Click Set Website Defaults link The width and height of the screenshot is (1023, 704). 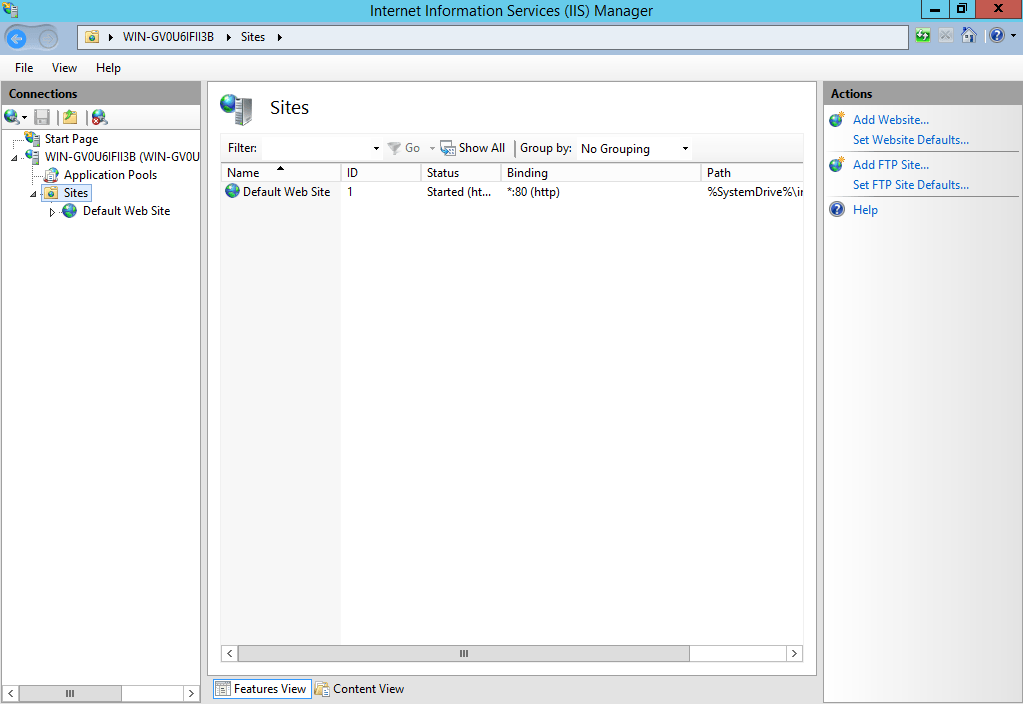click(910, 140)
